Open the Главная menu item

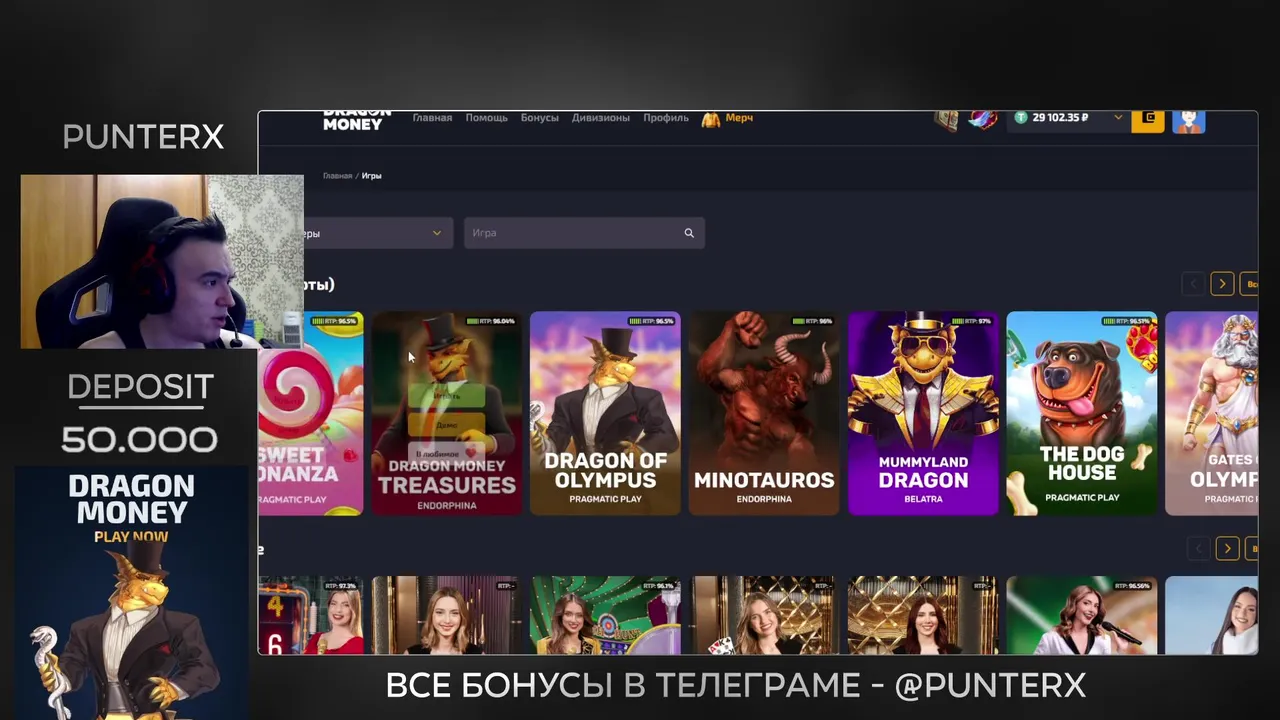(x=432, y=118)
